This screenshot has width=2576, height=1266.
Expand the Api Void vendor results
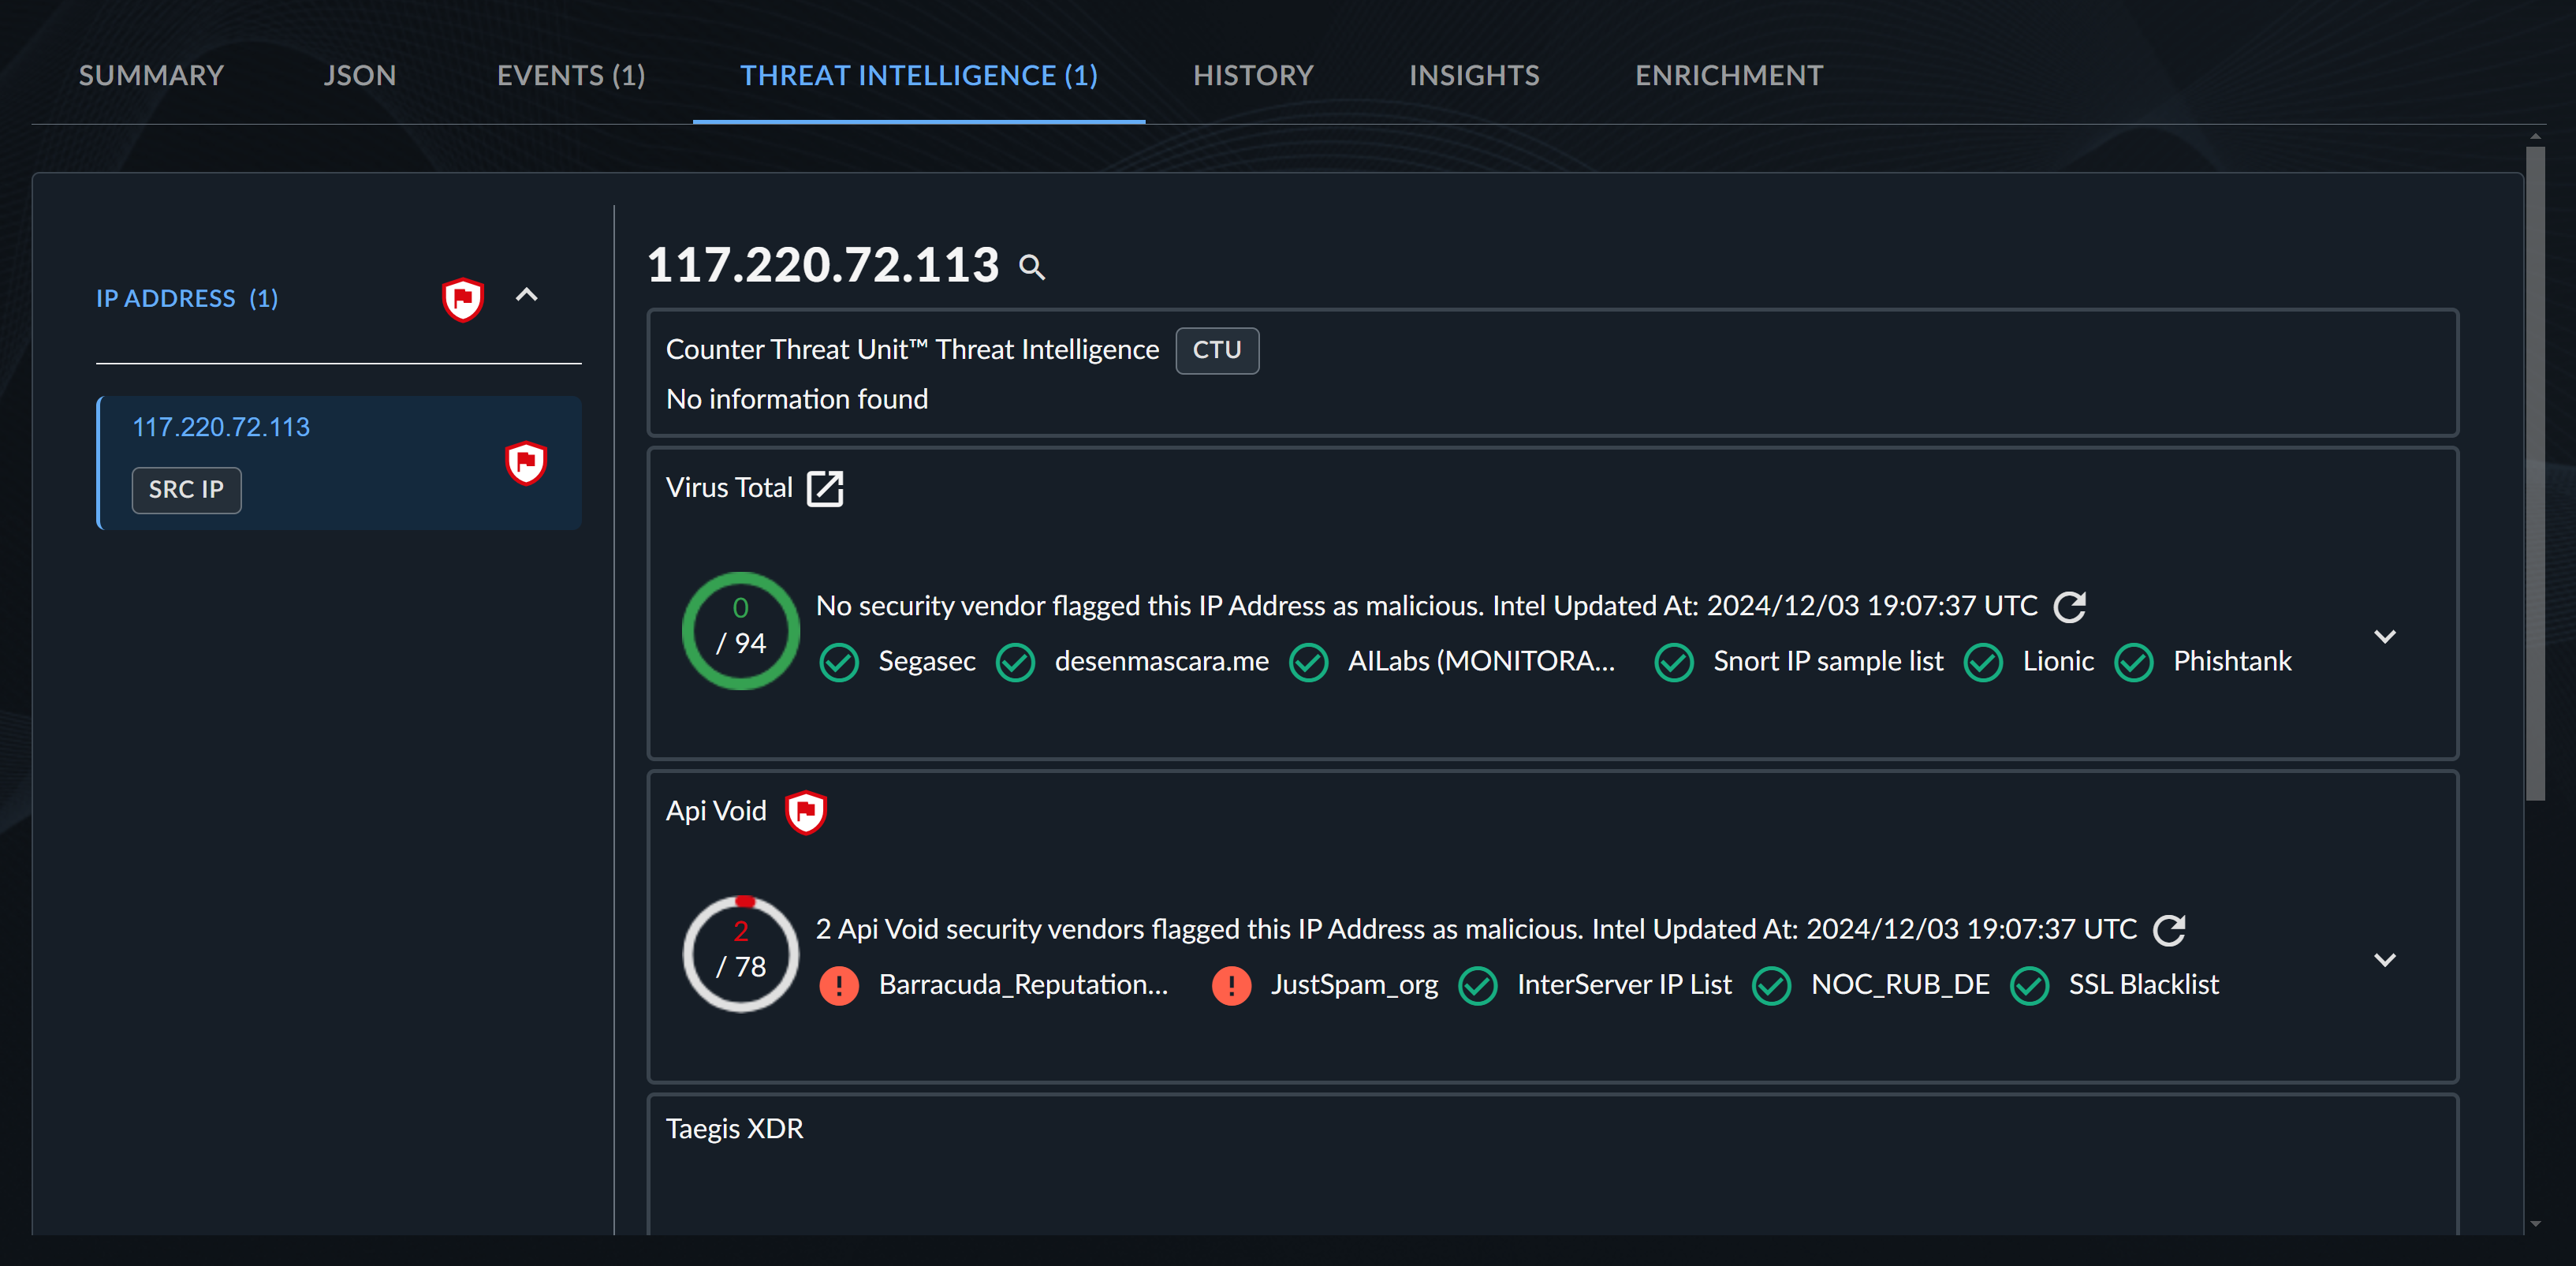point(2385,959)
